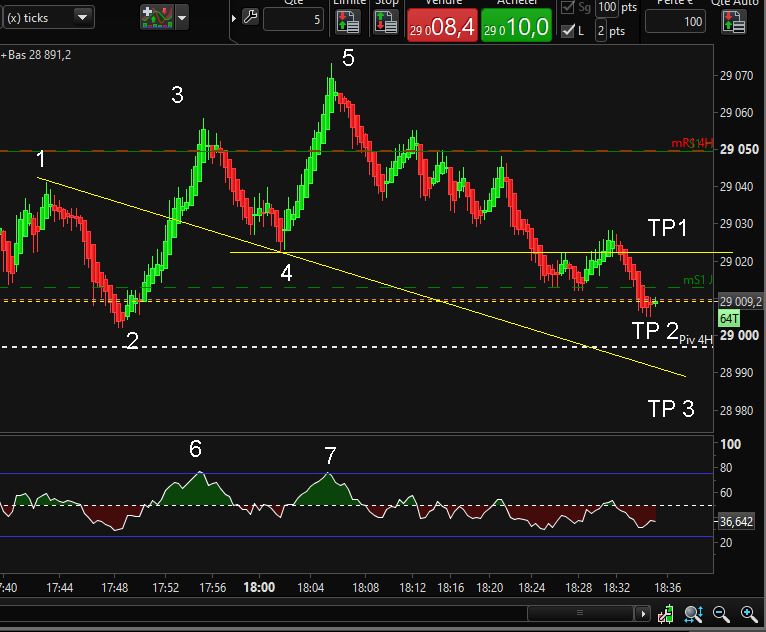Screen dimensions: 766x632
Task: Select the TP1 text annotation
Action: [667, 228]
